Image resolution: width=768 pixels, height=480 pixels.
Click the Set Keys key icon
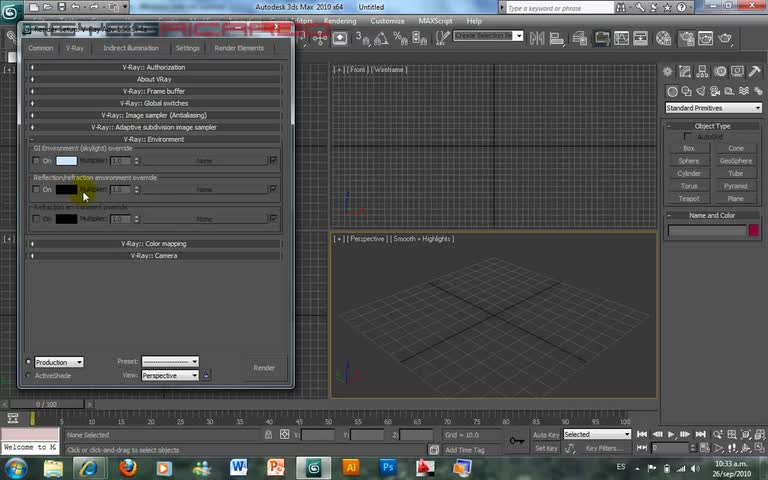click(x=517, y=441)
